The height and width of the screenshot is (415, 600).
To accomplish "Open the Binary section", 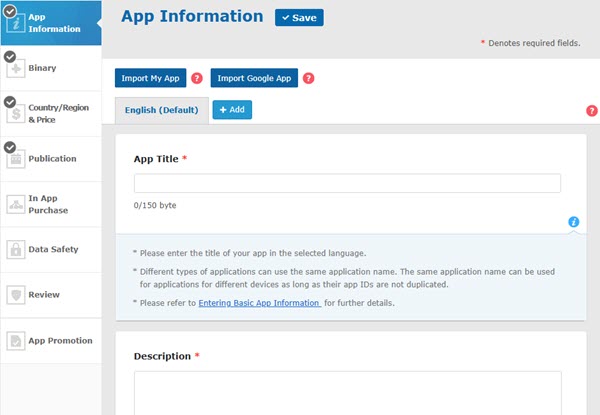I will [51, 68].
